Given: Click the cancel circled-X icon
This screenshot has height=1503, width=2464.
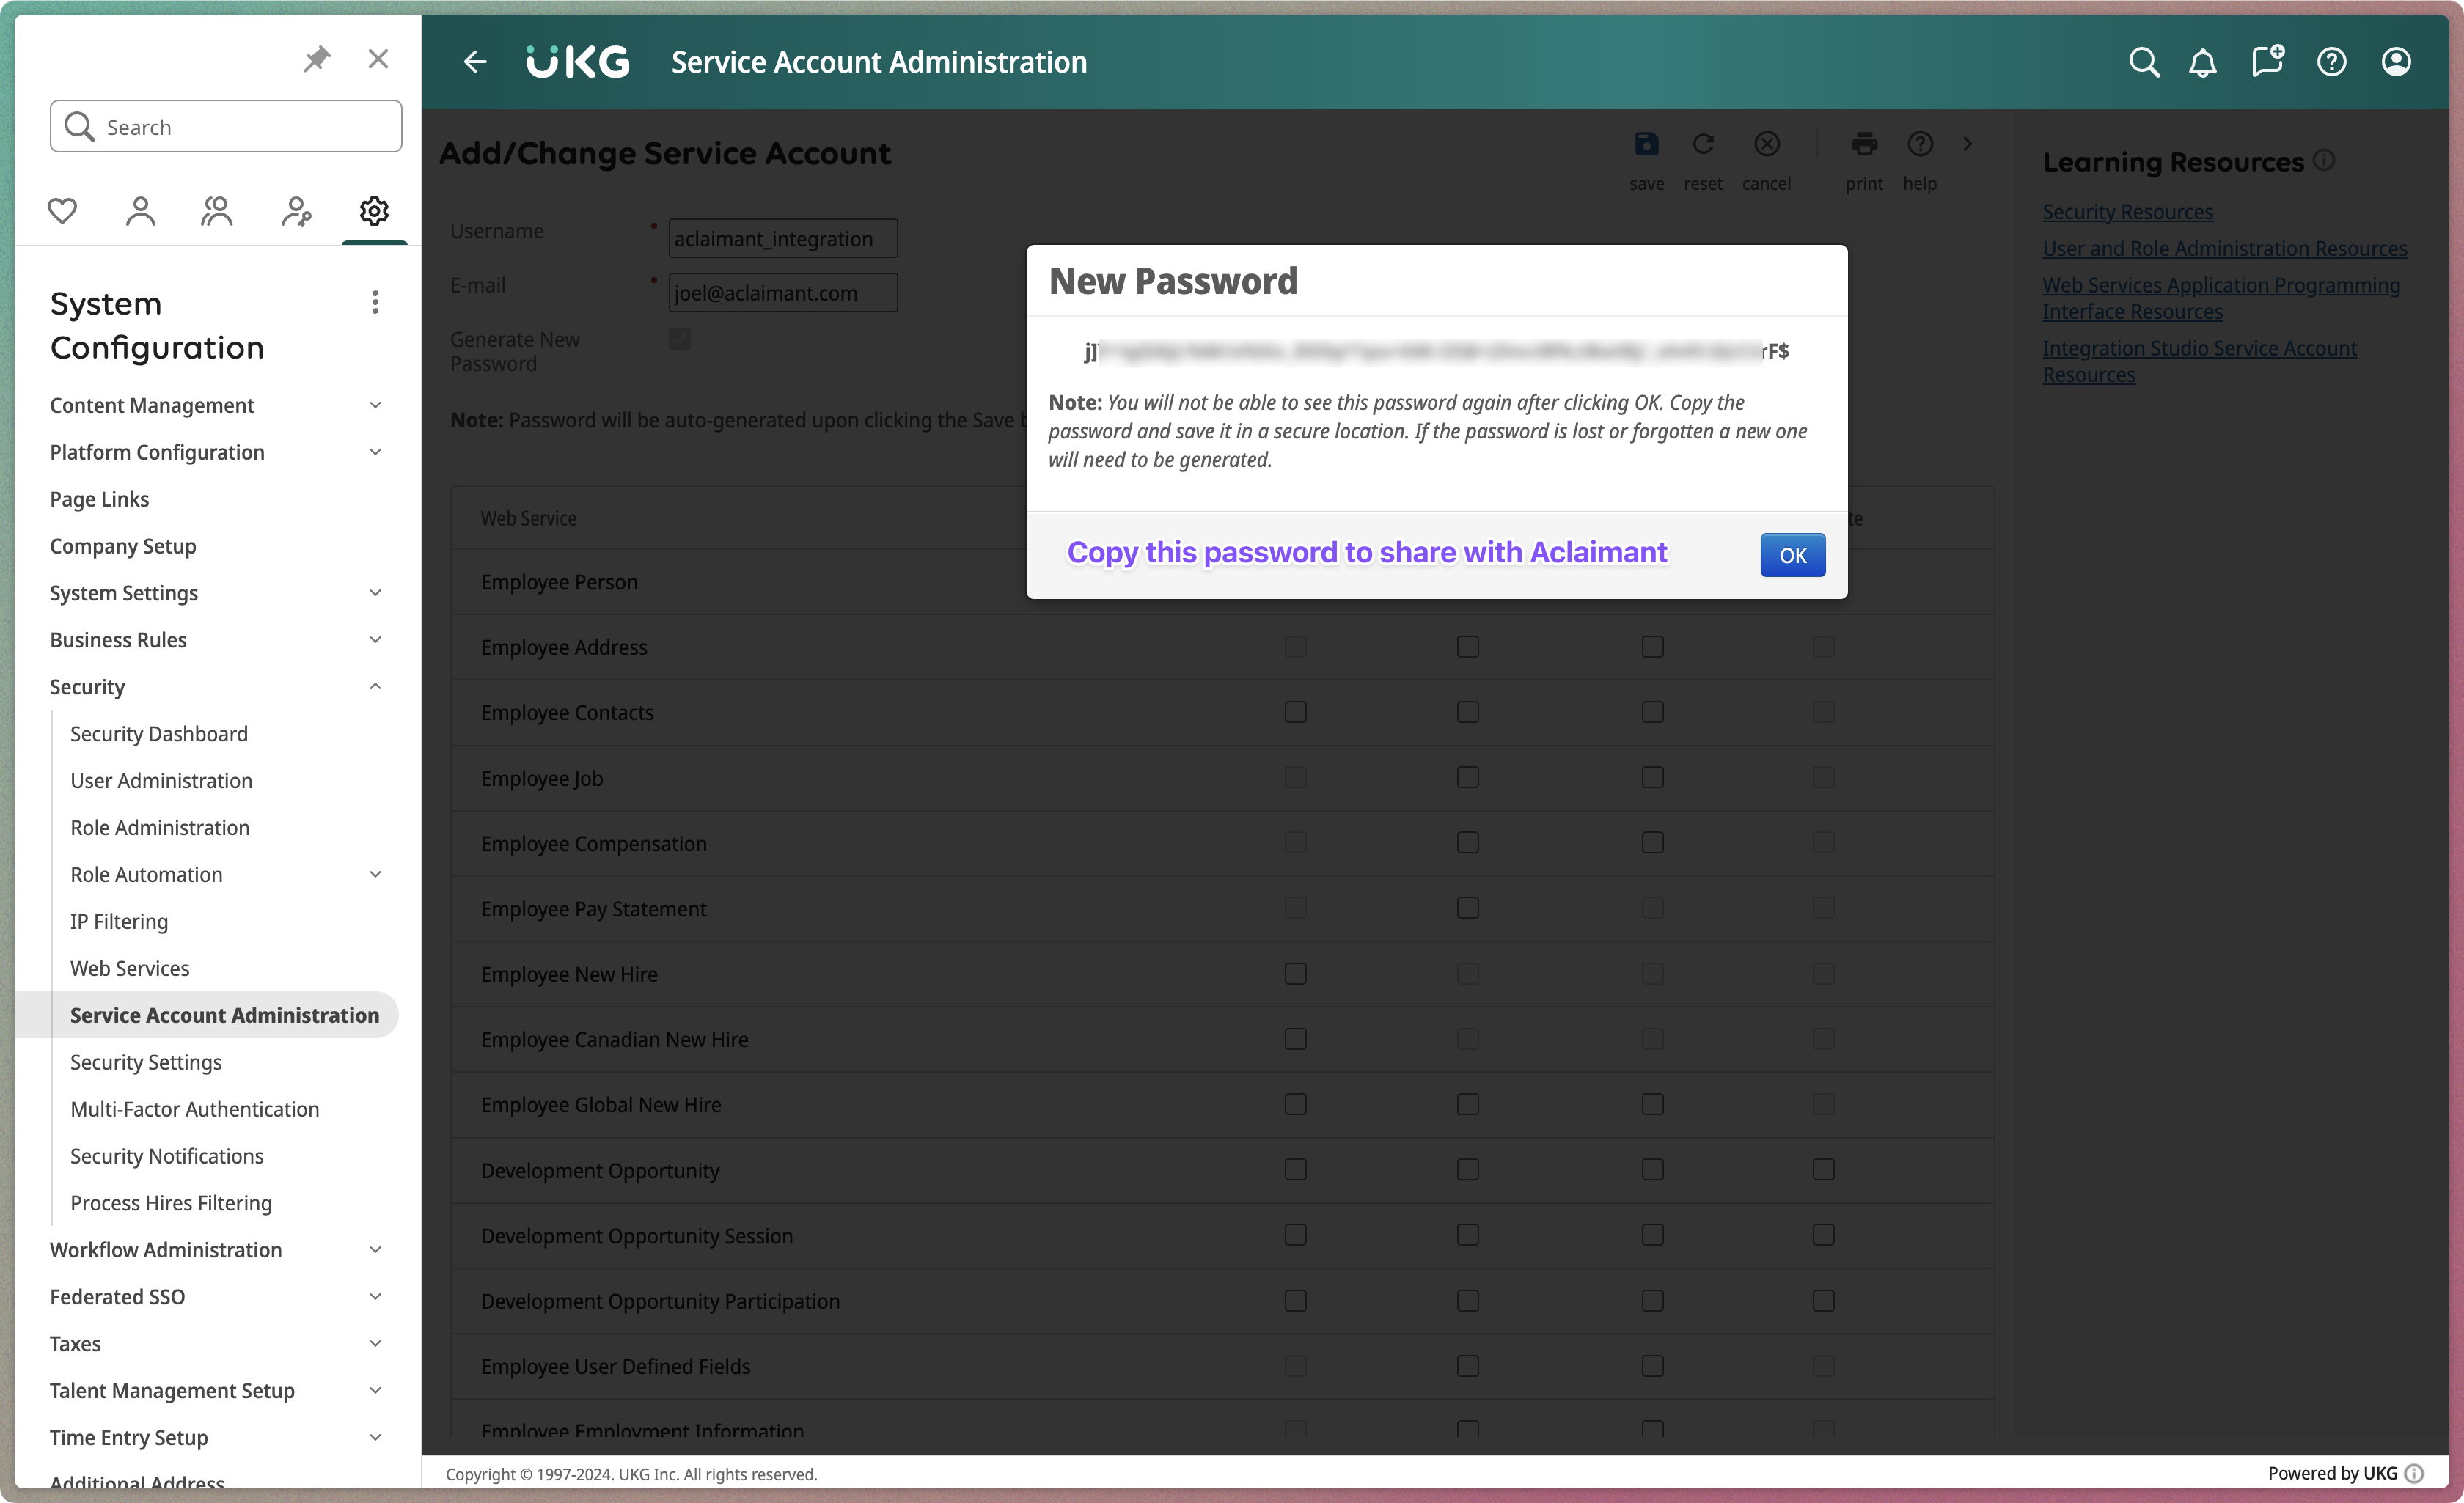Looking at the screenshot, I should click(1767, 144).
